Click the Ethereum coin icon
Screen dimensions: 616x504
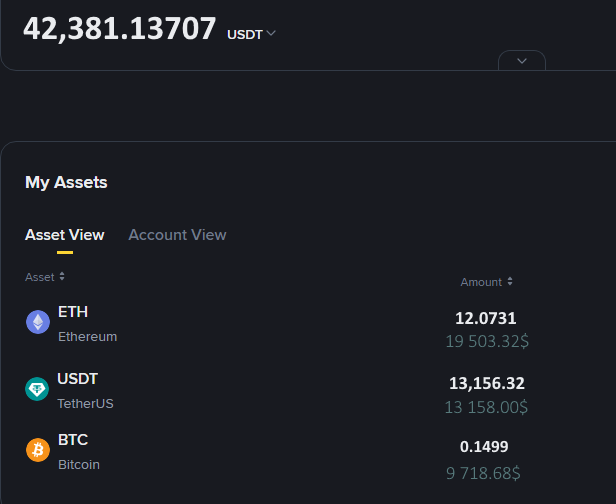[x=38, y=322]
